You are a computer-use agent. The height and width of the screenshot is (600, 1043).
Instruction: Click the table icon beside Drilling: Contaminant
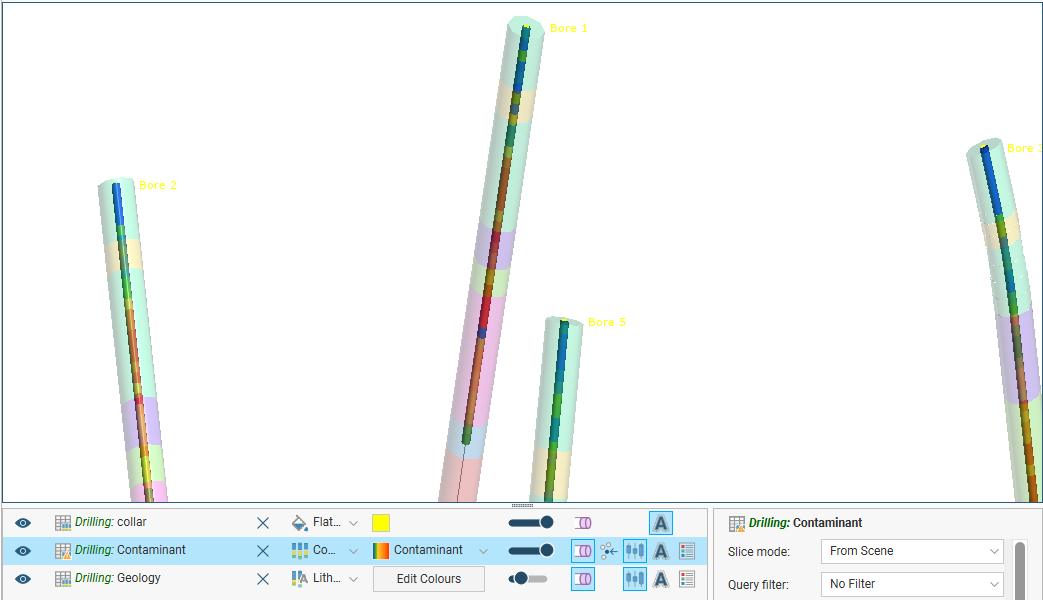coord(63,551)
